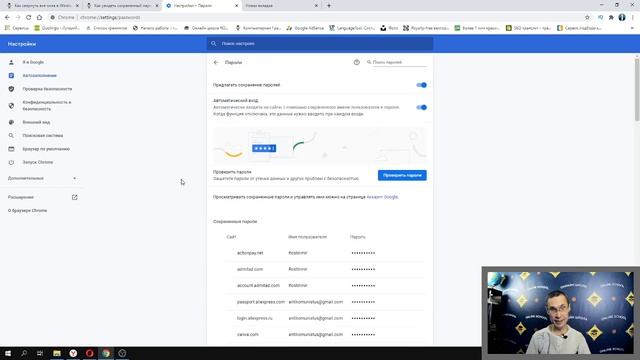Toggle Автоматический вход switch

pyautogui.click(x=421, y=107)
